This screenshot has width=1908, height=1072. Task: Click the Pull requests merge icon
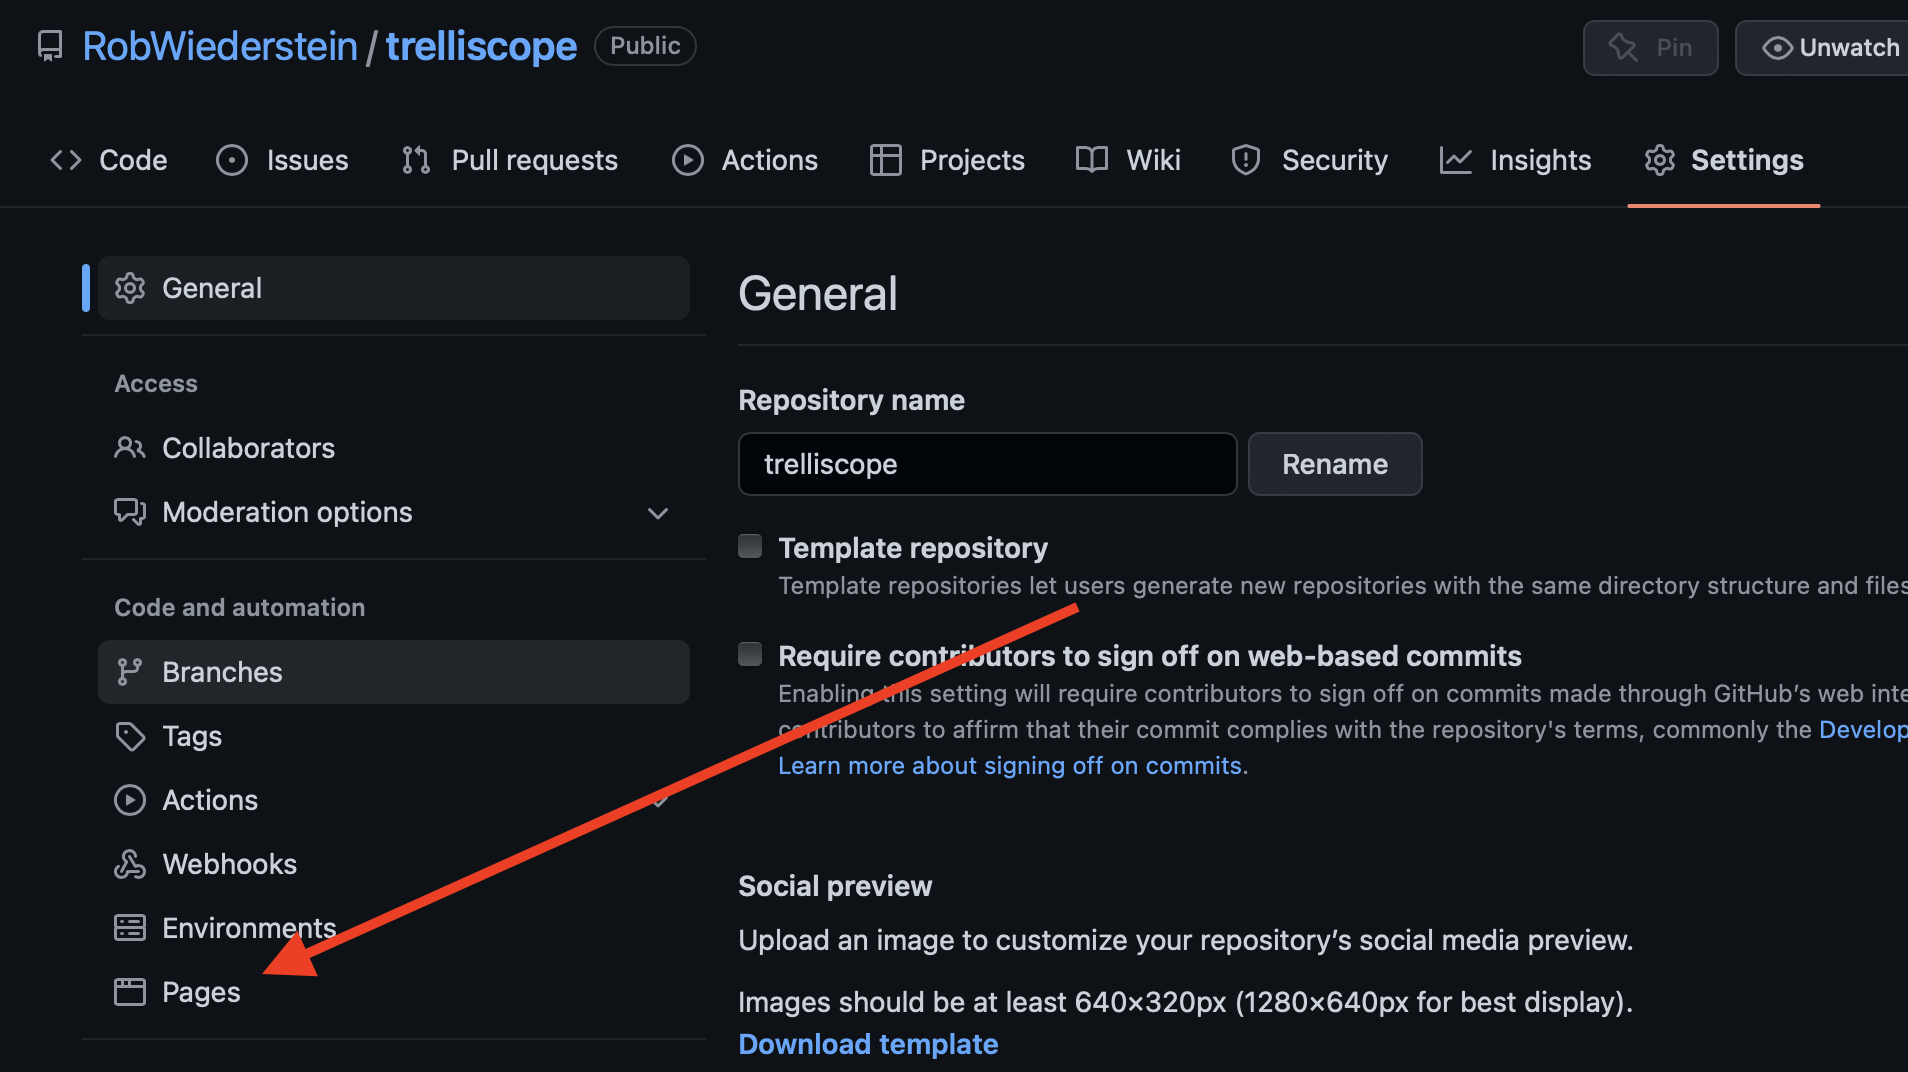(x=416, y=160)
